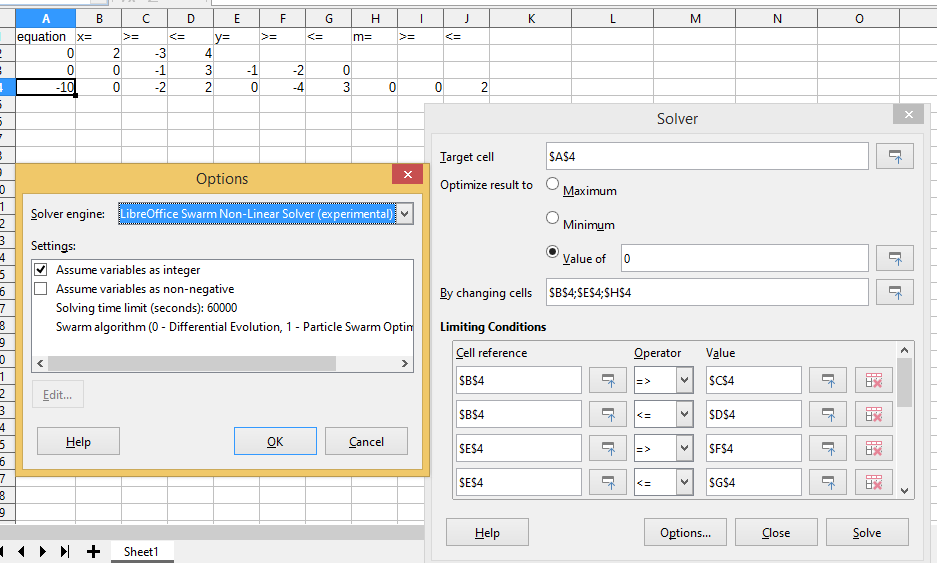Click shrink icon beside Target cell field
Screen dimensions: 937x563
pyautogui.click(x=895, y=157)
